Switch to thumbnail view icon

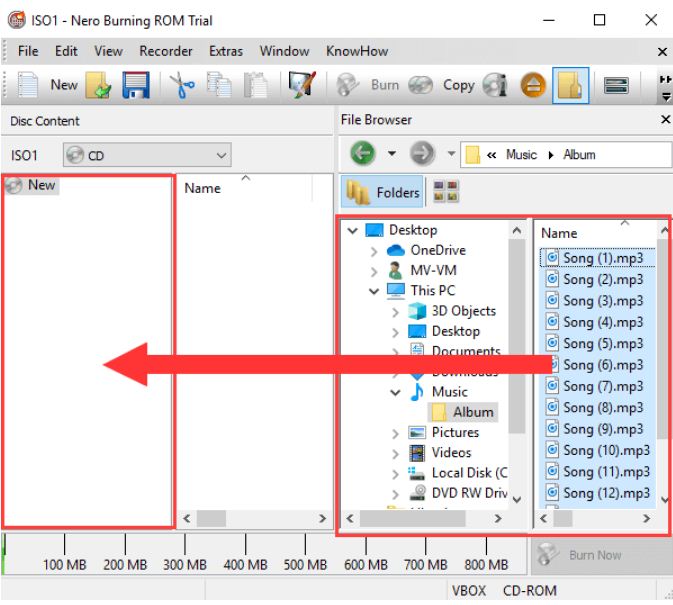pos(446,191)
